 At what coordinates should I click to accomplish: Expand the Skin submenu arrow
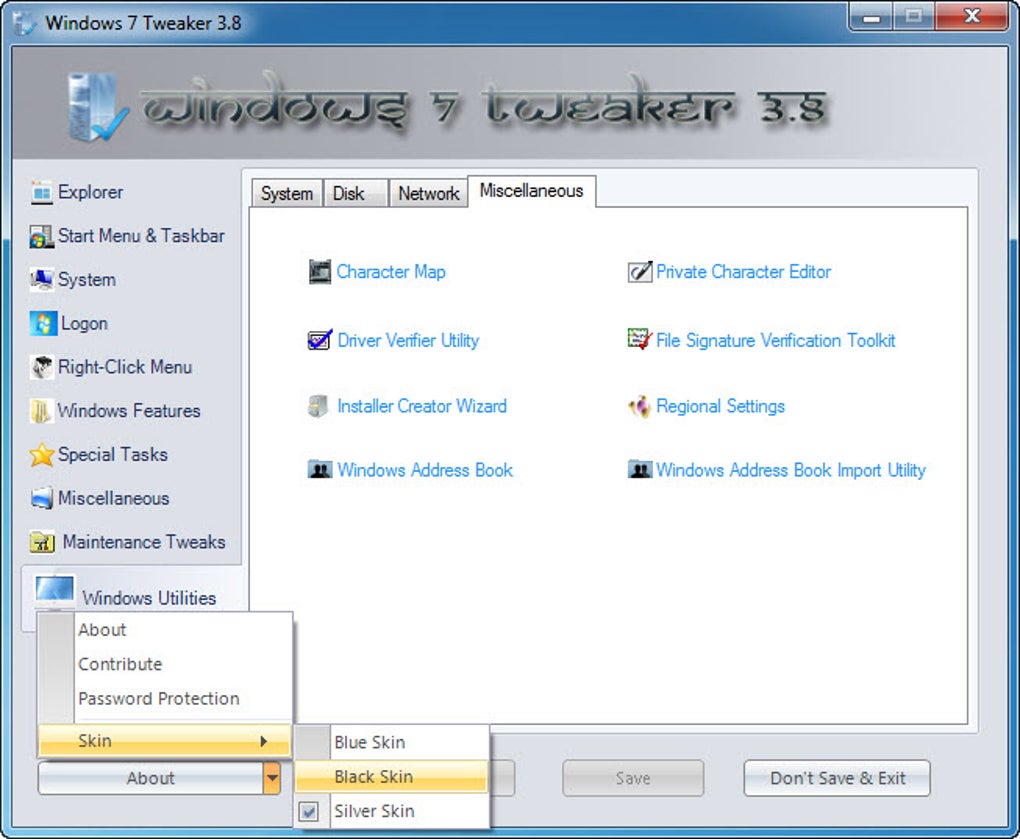coord(263,741)
